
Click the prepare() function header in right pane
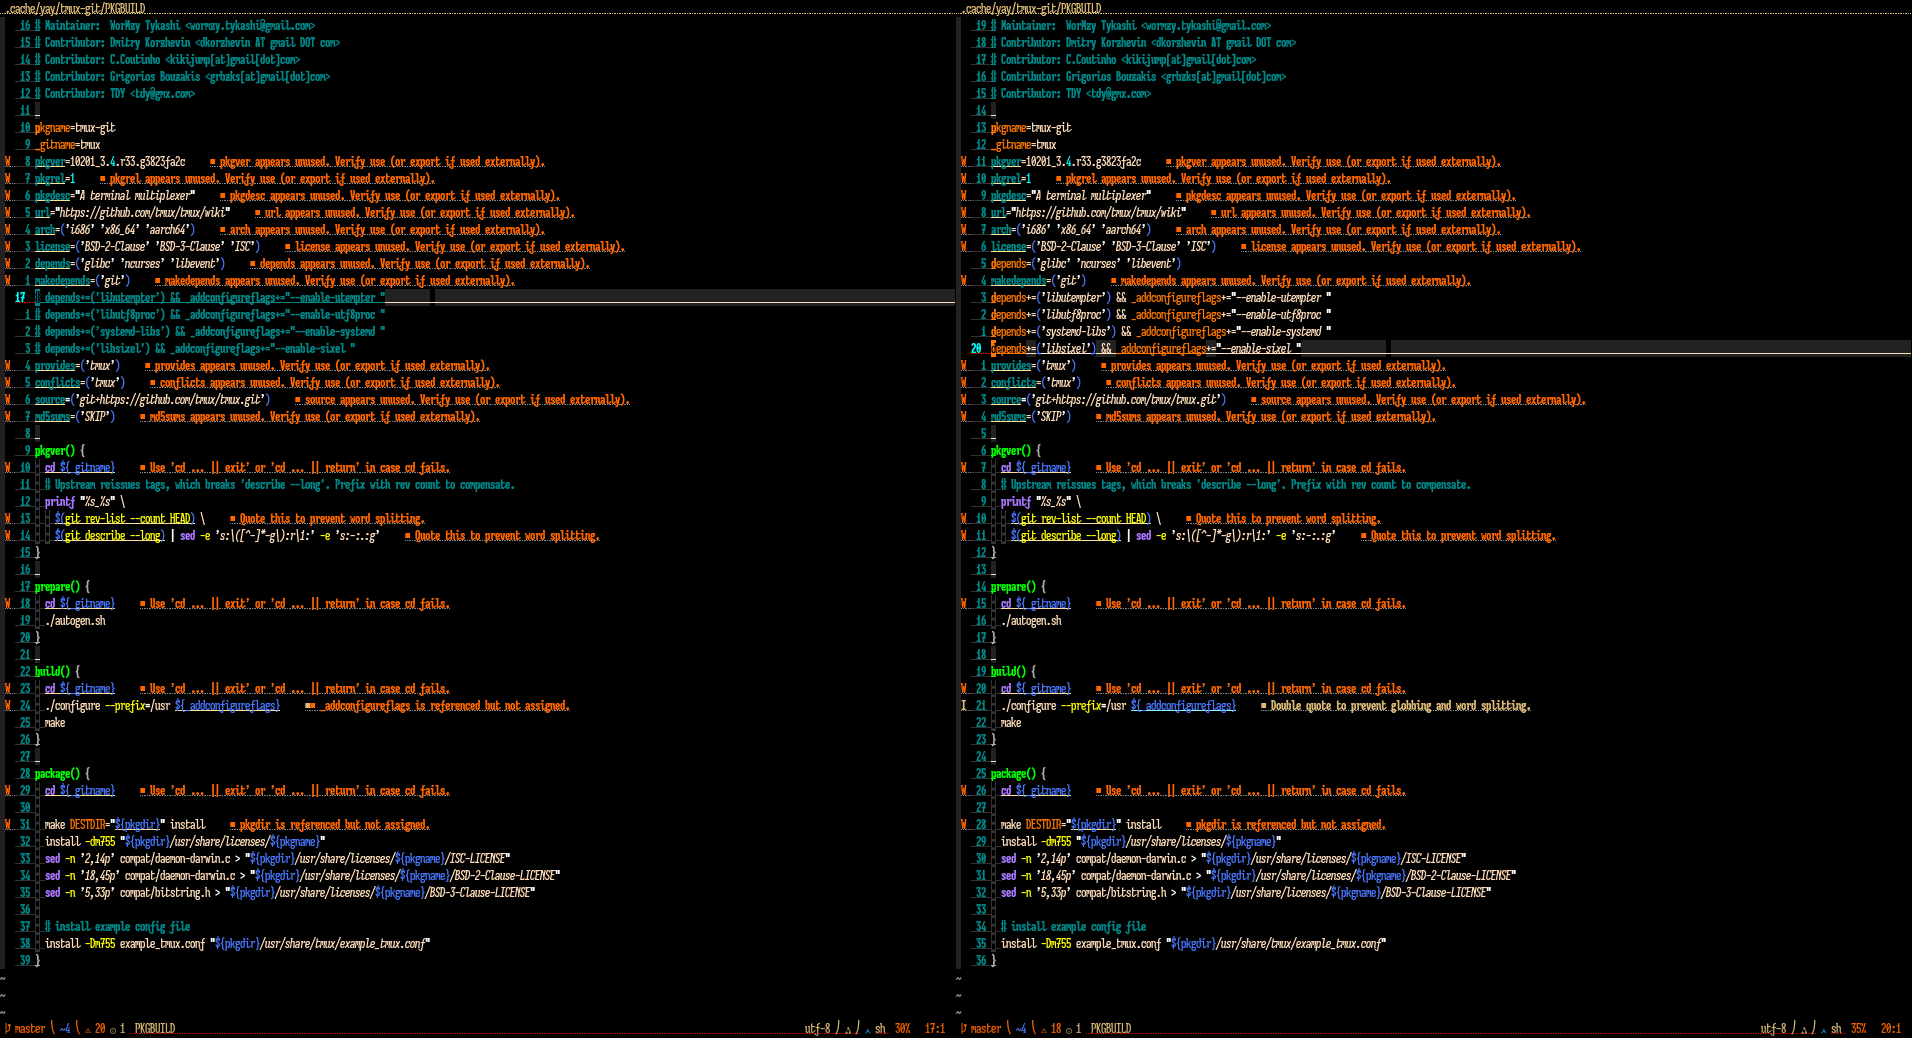pos(1019,587)
